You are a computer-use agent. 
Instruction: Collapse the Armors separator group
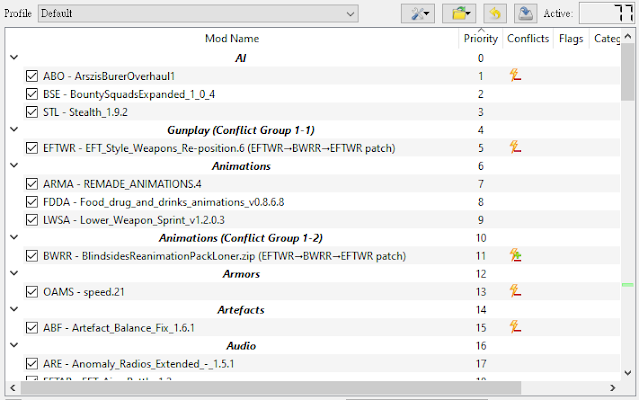click(x=14, y=273)
